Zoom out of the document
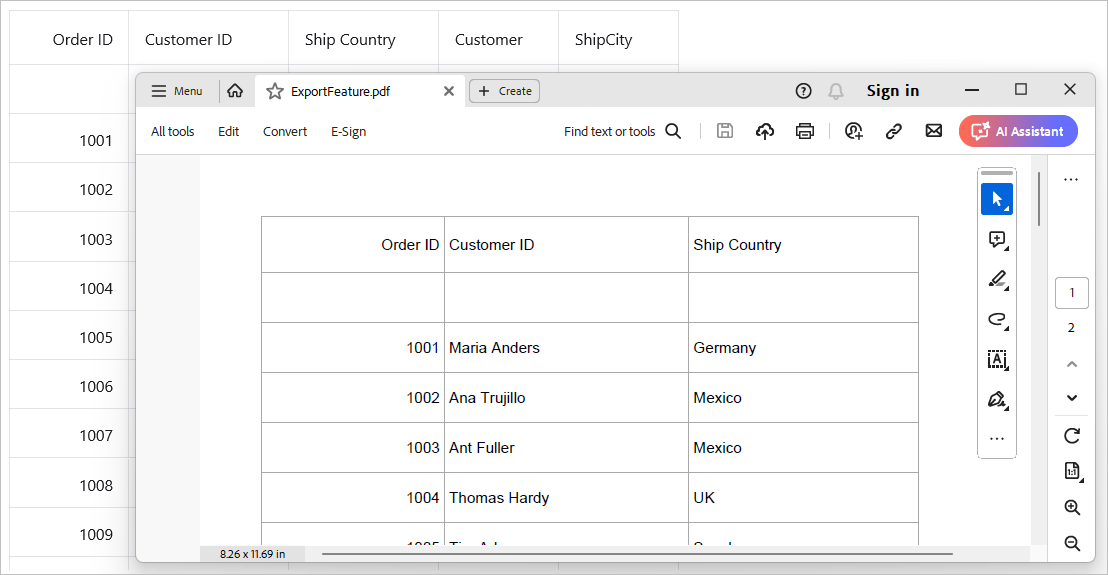This screenshot has width=1108, height=575. (1072, 544)
